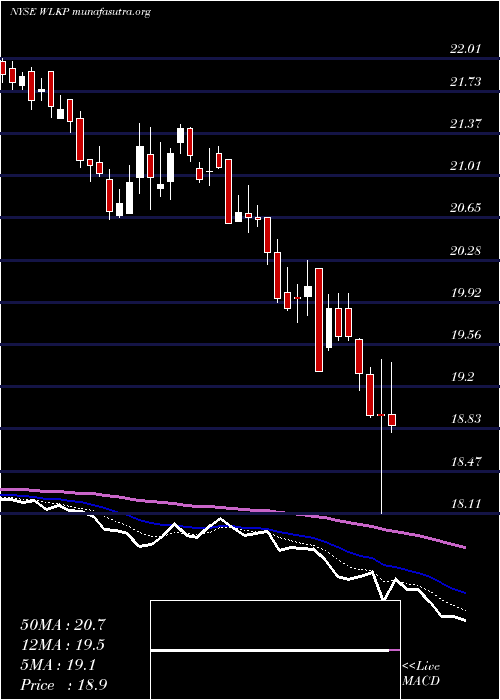Click the 5MA : 19.1 readout
Viewport: 500px width, 700px height.
[58, 665]
